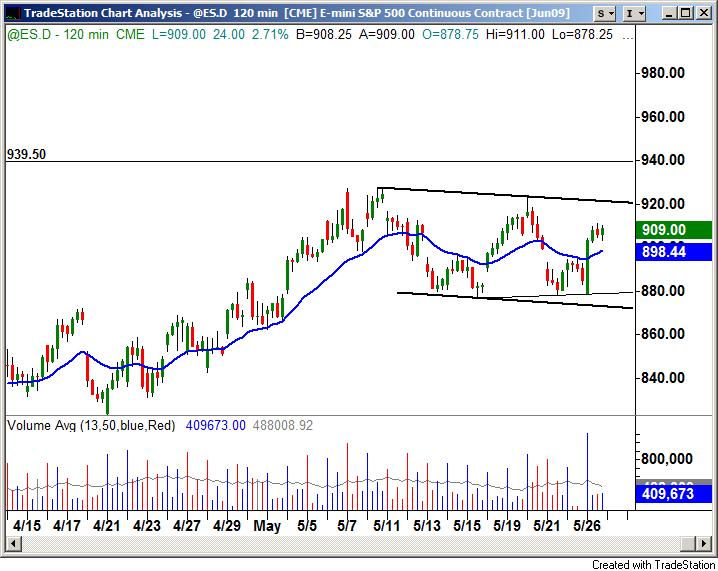Click the left arrow of the horizontal scrollbar

tap(13, 544)
